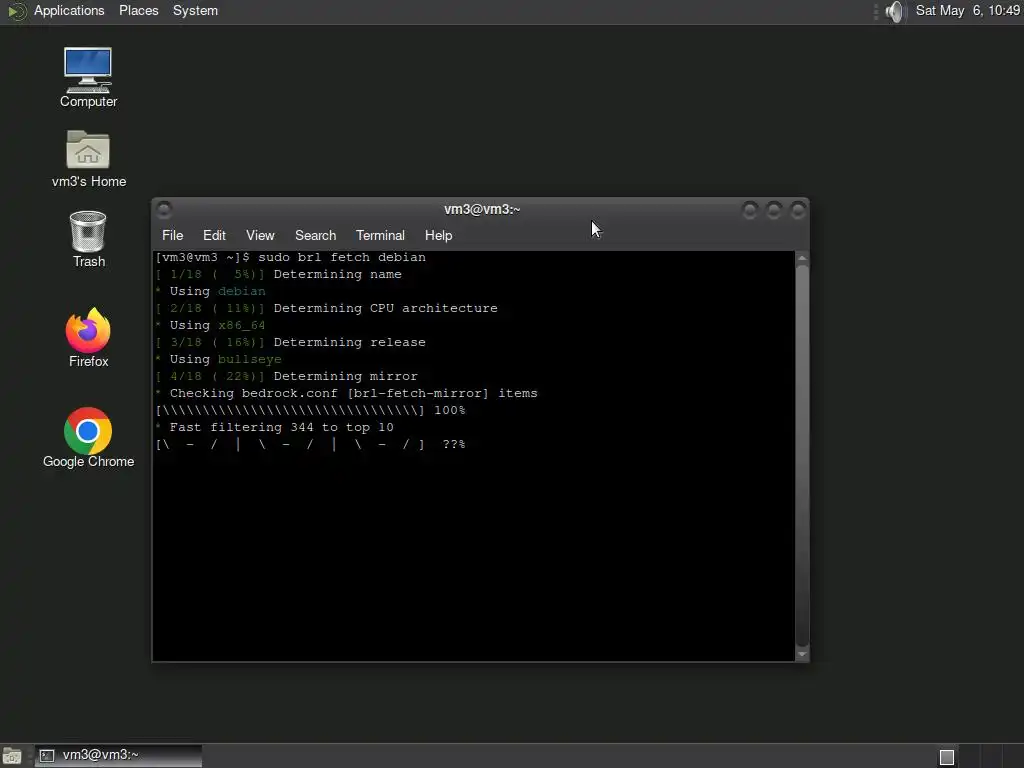
Task: Click the vm3@vm3:~ taskbar button
Action: pos(118,756)
